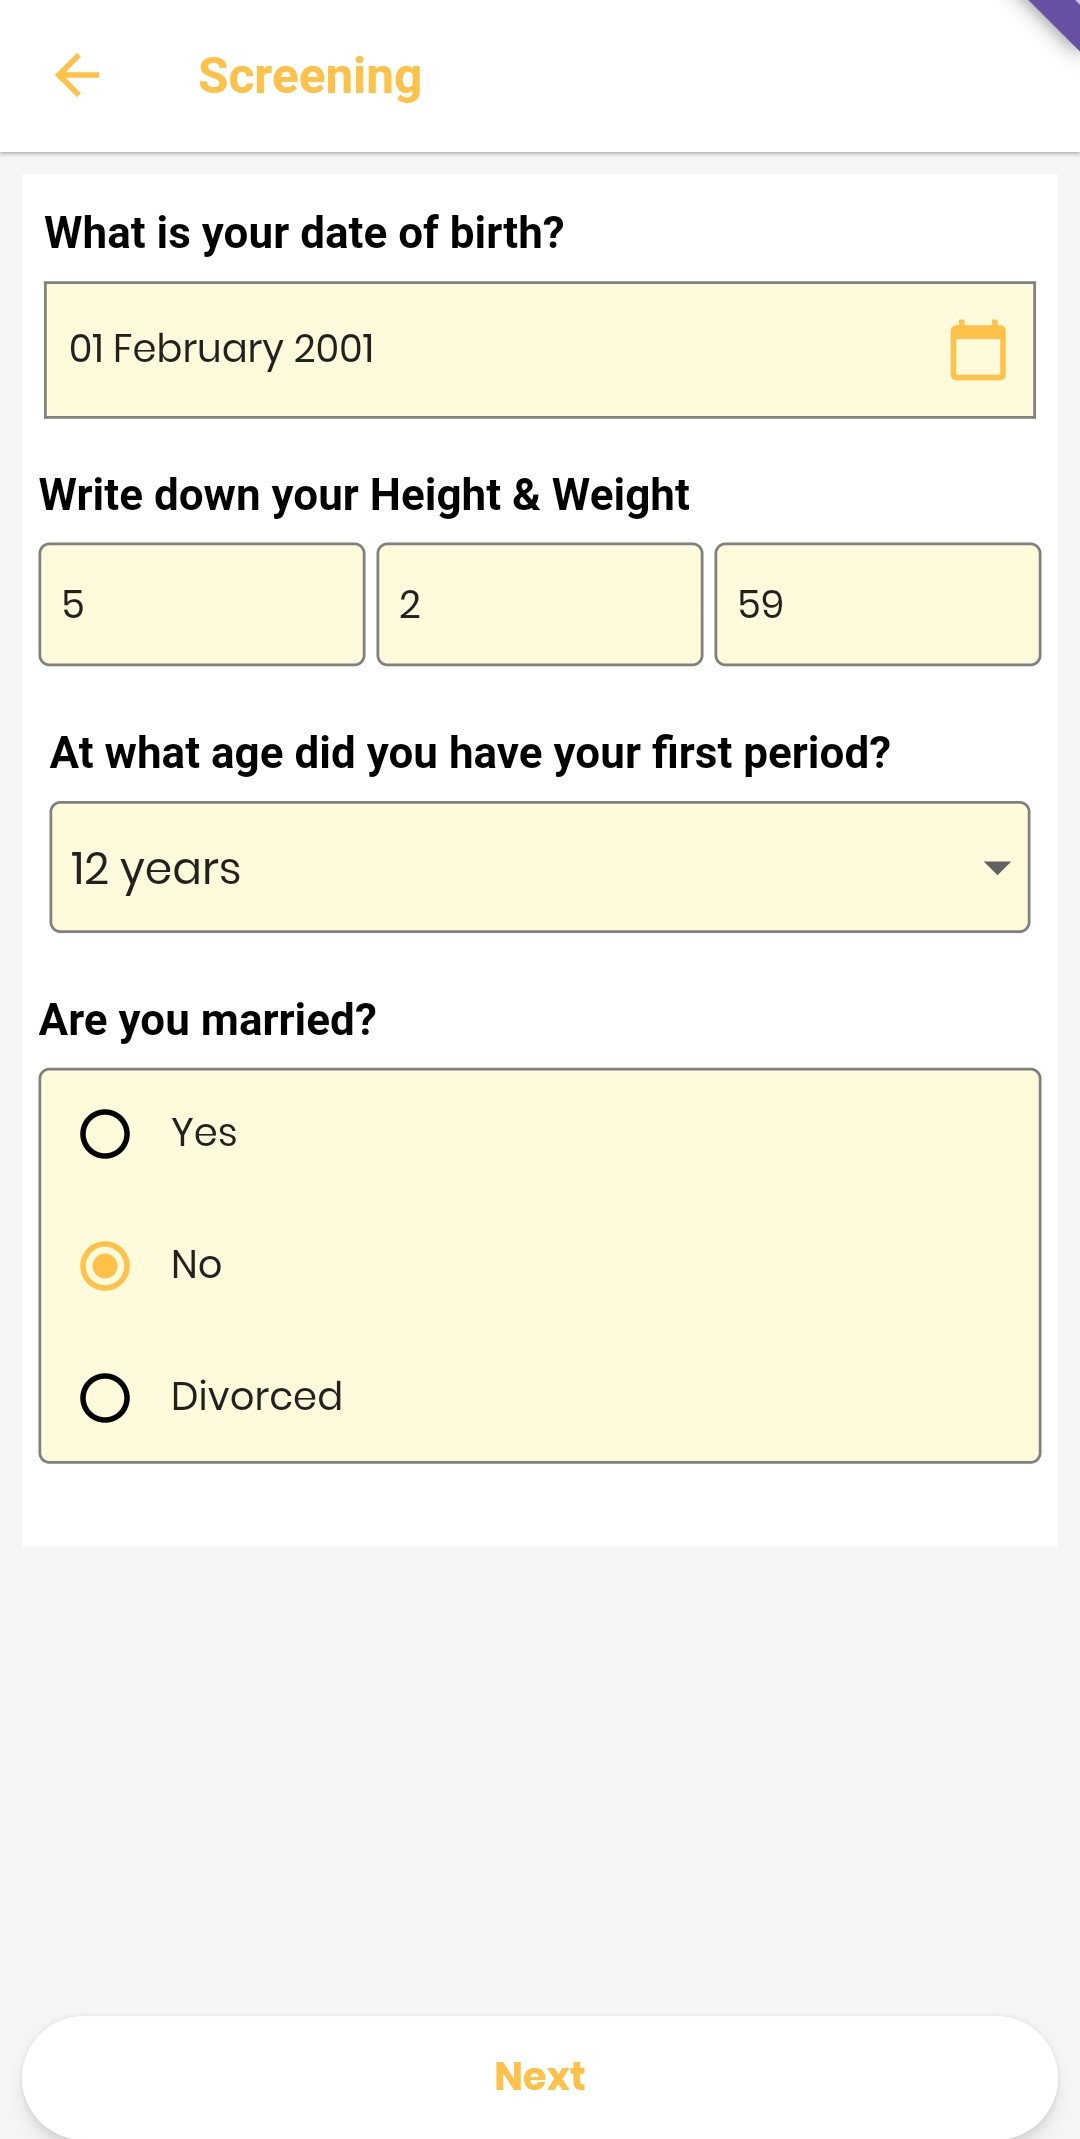Click the debug ribbon in the corner
This screenshot has height=2139, width=1080.
[x=1056, y=22]
